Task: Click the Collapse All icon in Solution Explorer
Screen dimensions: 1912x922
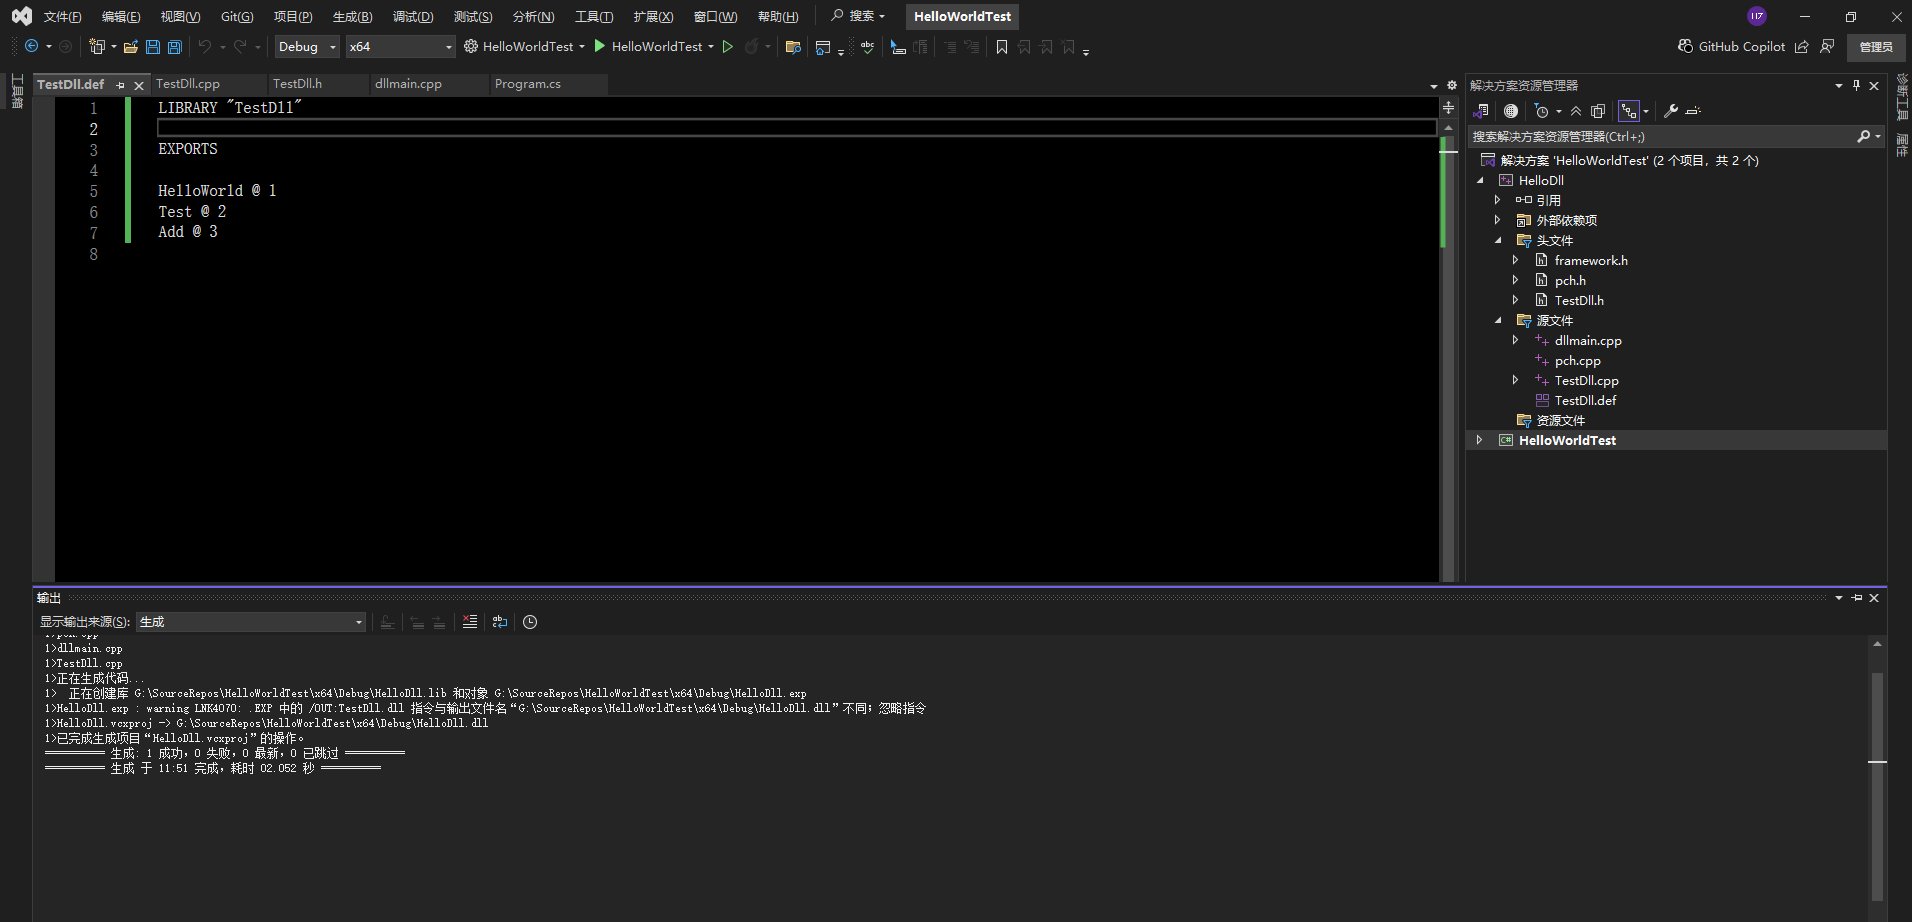Action: click(1576, 111)
